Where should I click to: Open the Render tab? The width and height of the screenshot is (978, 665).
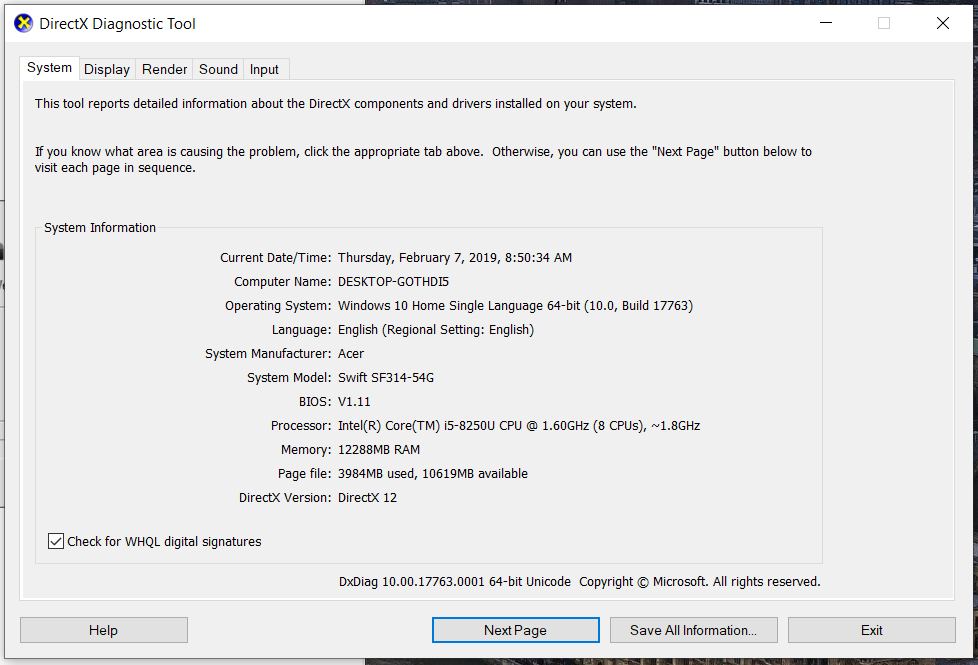click(164, 69)
